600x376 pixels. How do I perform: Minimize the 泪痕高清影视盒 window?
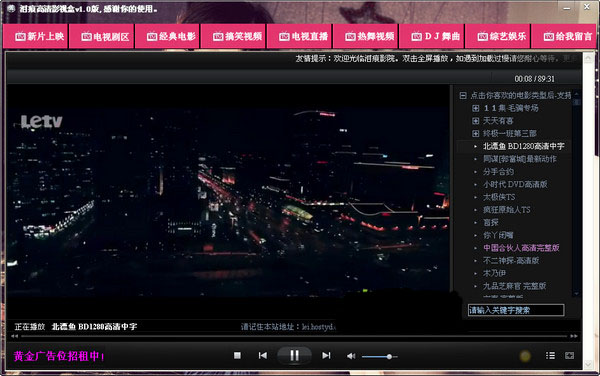coord(567,8)
